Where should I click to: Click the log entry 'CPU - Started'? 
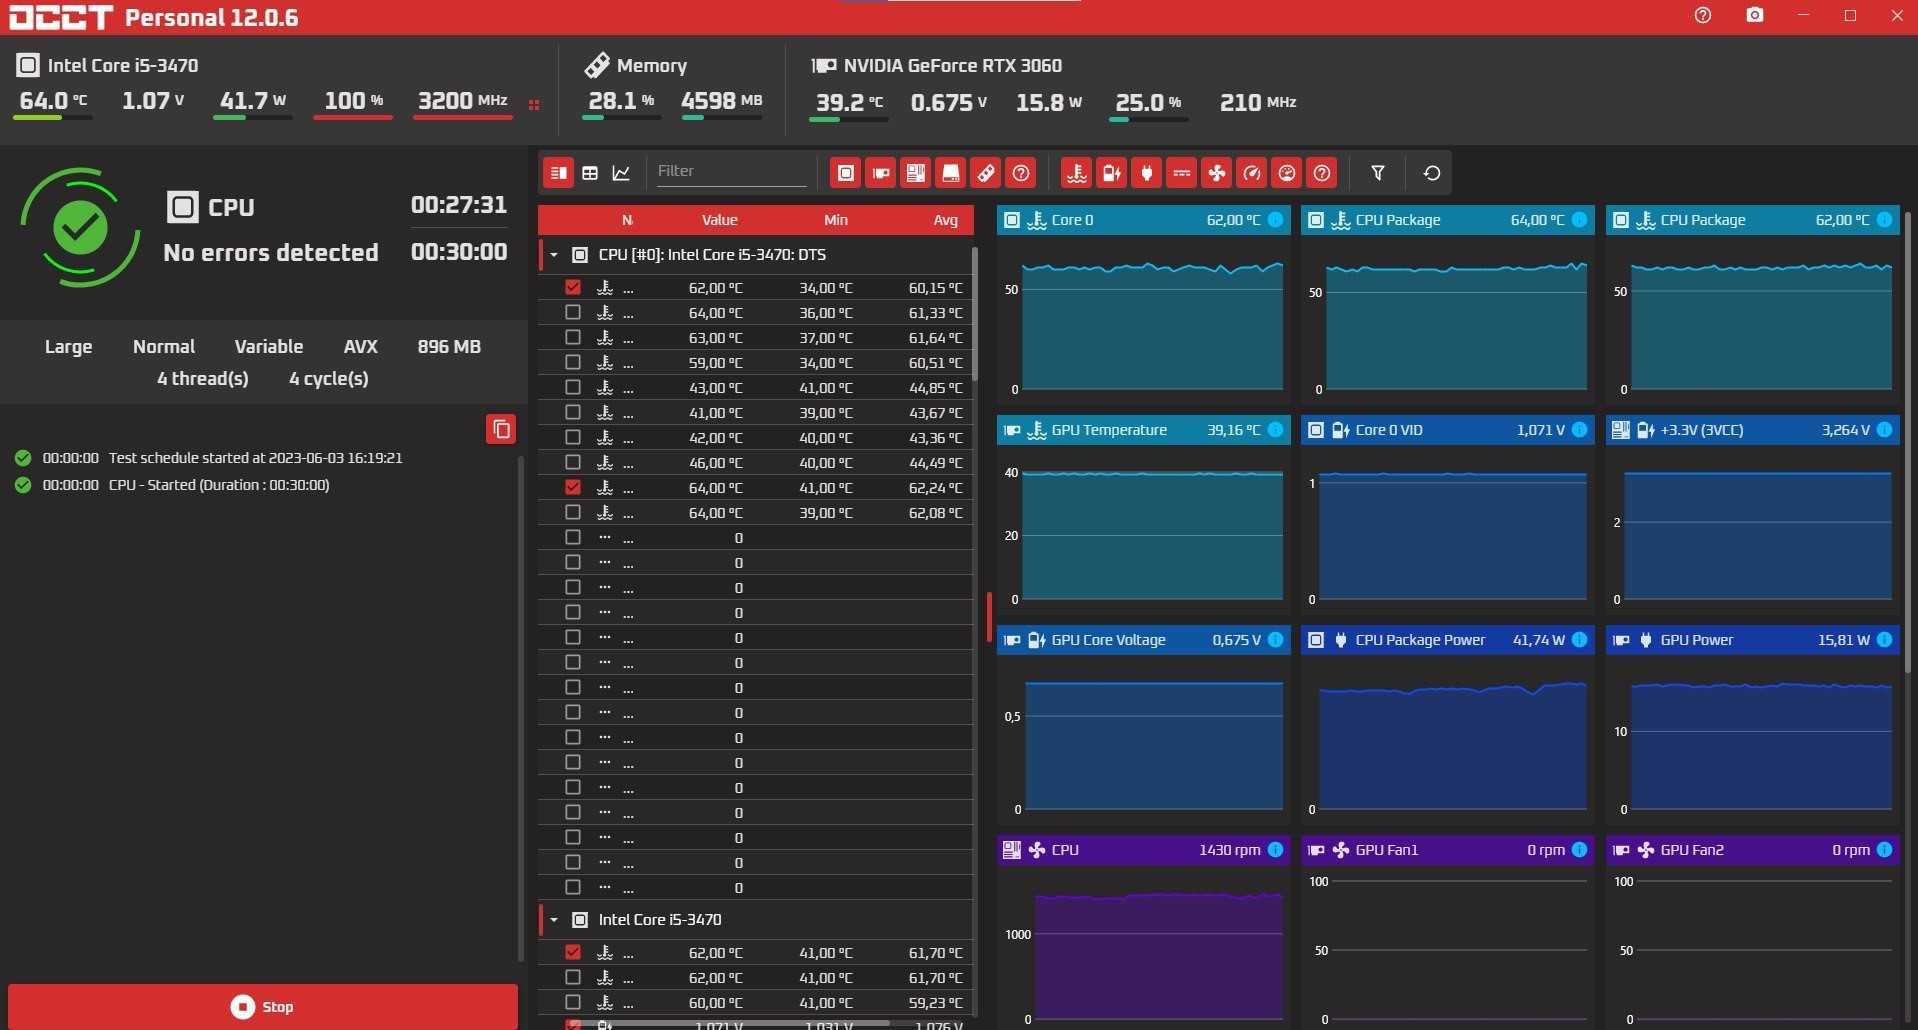click(x=219, y=485)
